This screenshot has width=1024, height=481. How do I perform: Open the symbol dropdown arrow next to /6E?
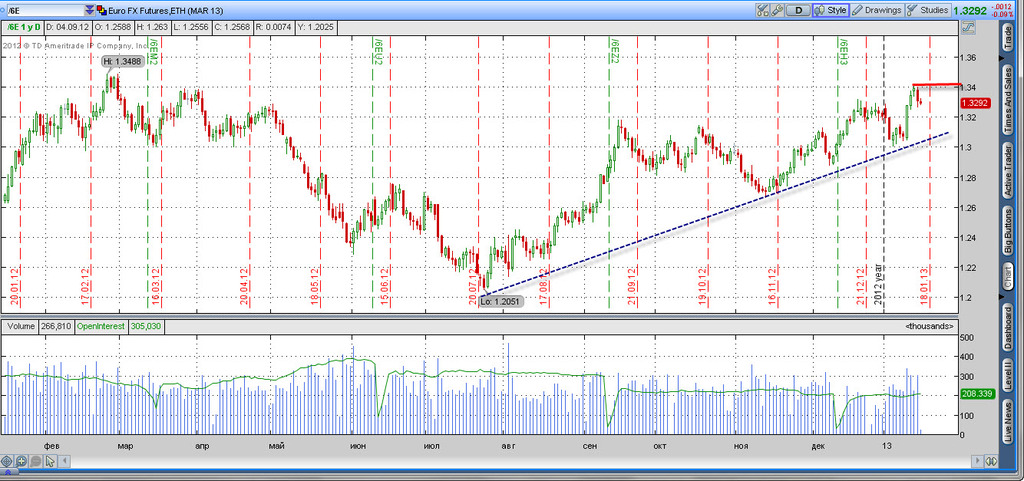pos(89,10)
